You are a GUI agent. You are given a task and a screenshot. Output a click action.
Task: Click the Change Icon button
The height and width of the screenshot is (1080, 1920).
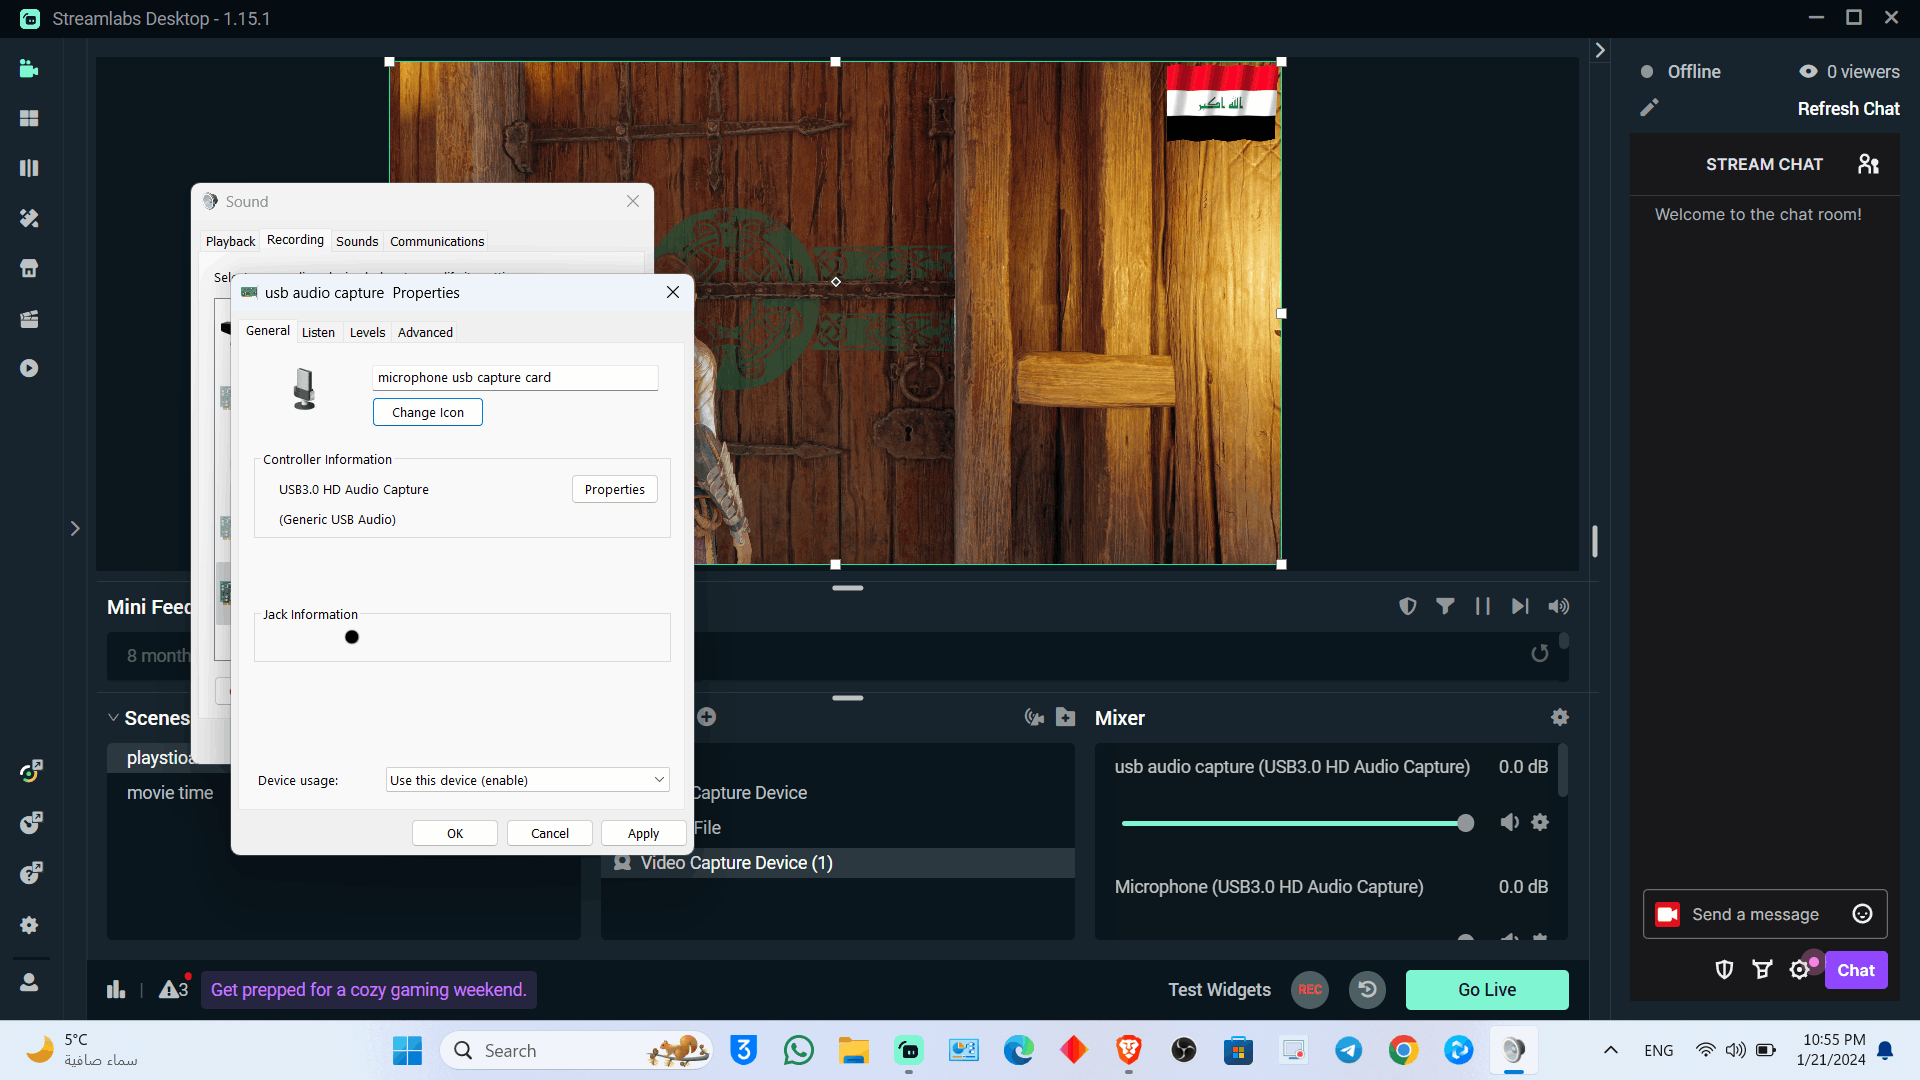[428, 412]
